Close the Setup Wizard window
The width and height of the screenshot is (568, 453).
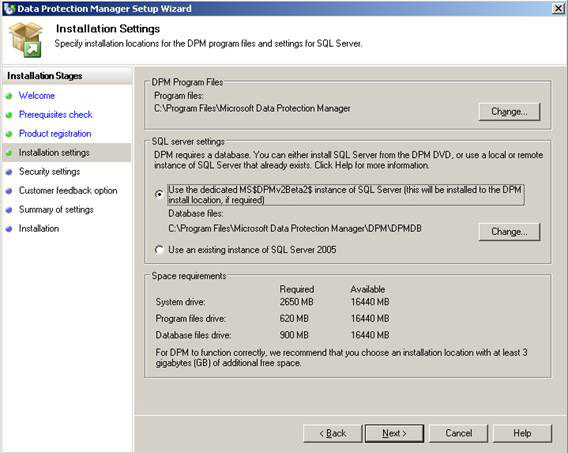(x=558, y=8)
